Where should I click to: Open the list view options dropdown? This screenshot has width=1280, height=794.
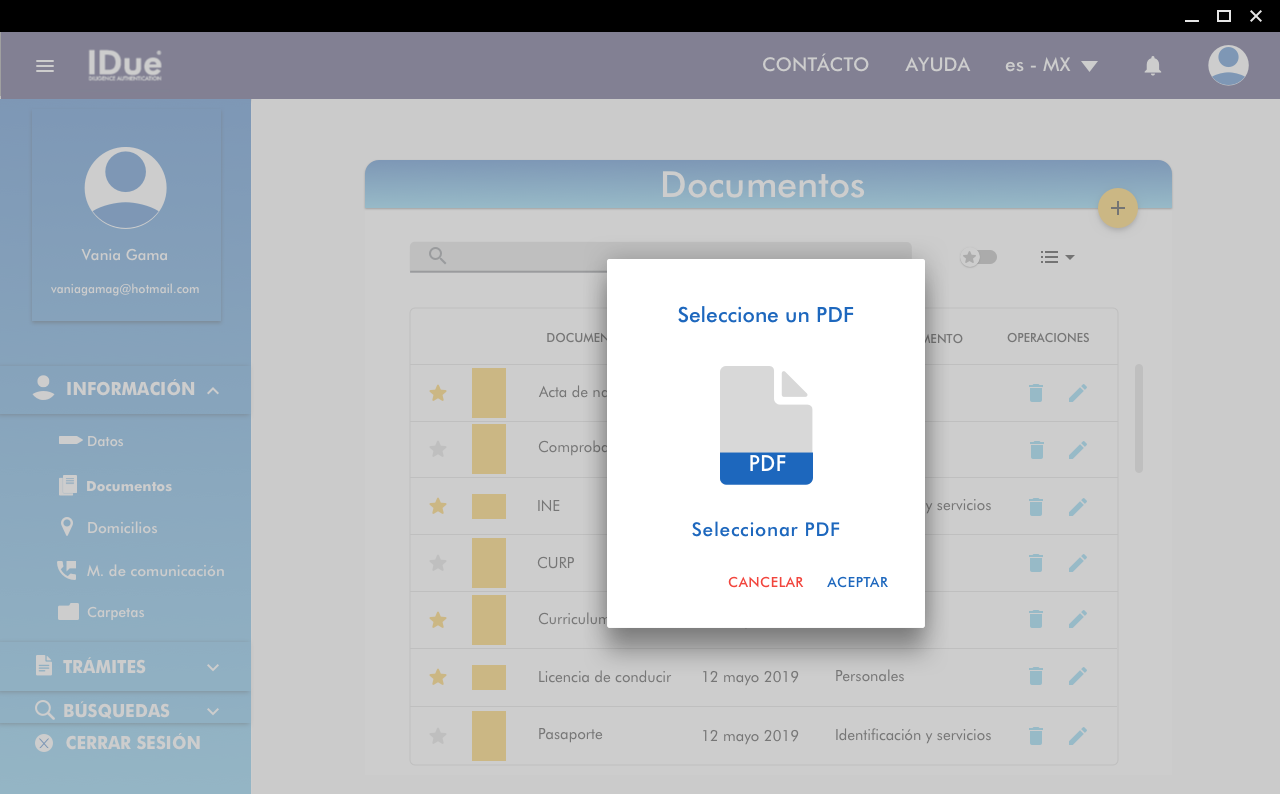click(x=1057, y=257)
